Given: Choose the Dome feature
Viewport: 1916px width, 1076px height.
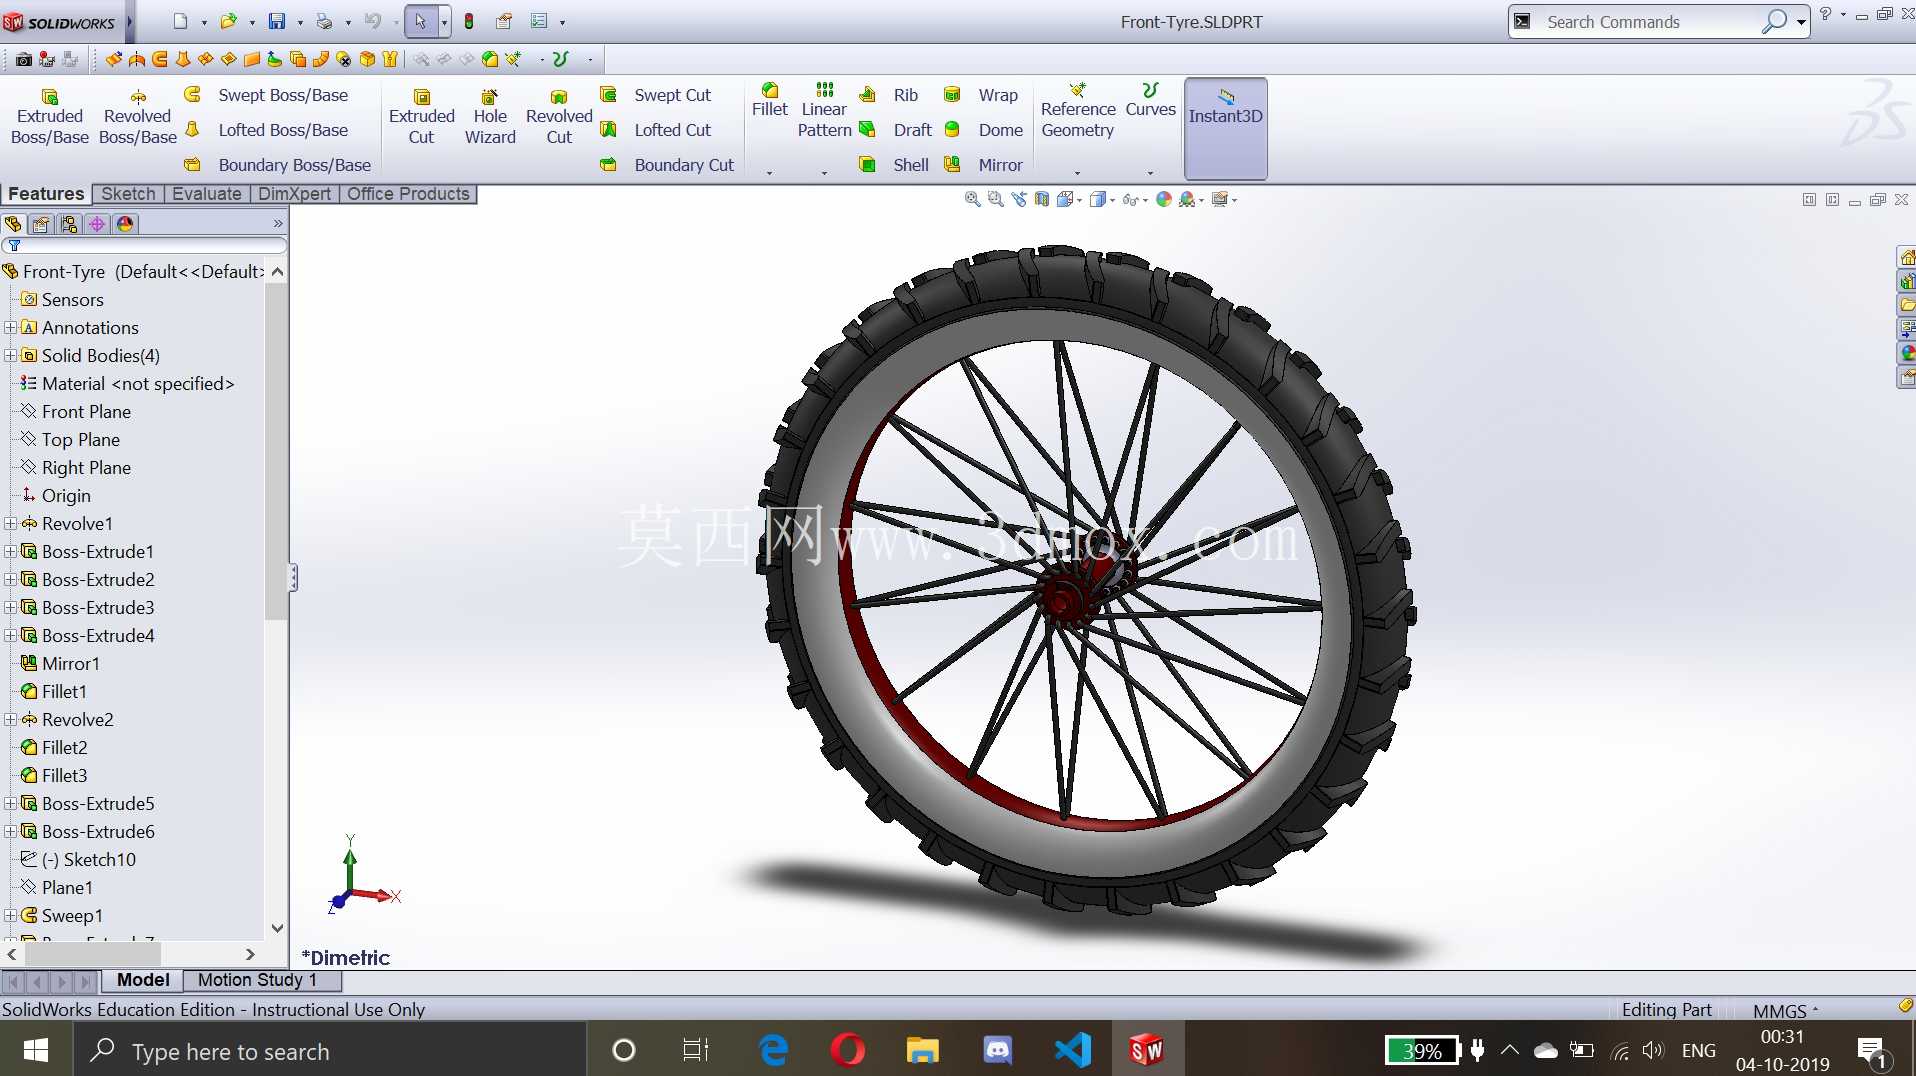Looking at the screenshot, I should tap(984, 130).
